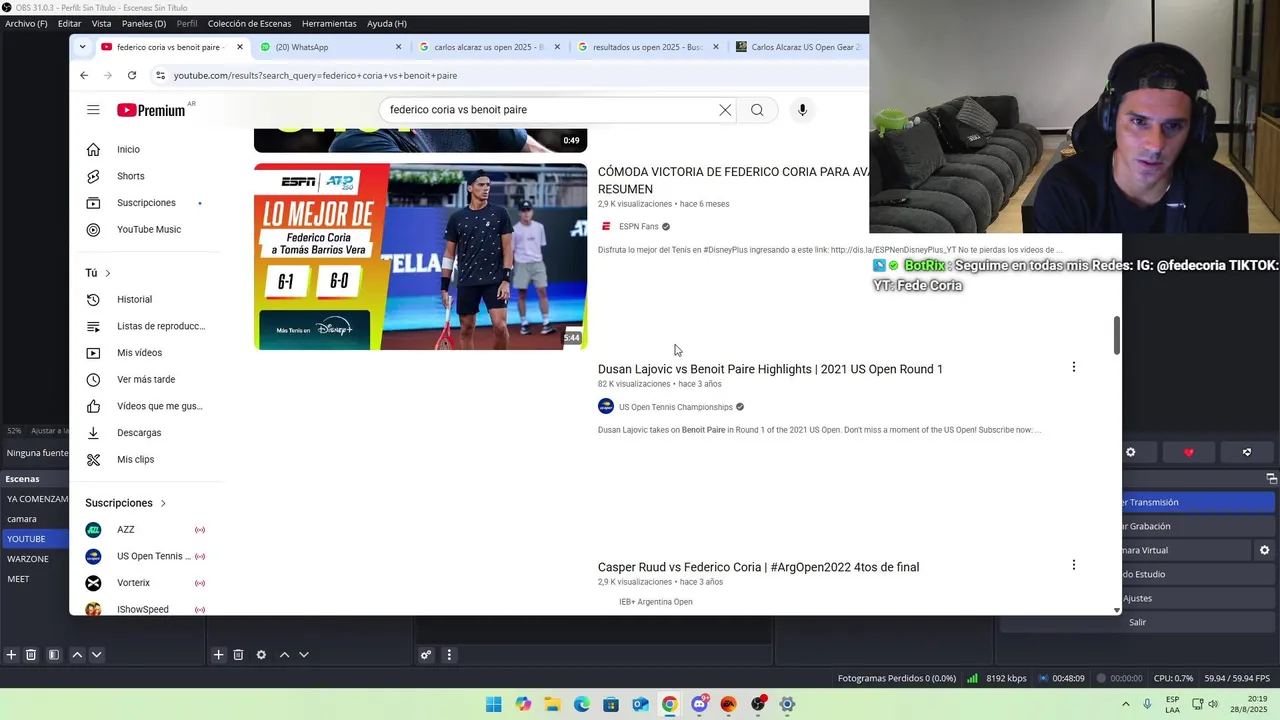
Task: Open source properties gear in OBS
Action: coord(261,655)
